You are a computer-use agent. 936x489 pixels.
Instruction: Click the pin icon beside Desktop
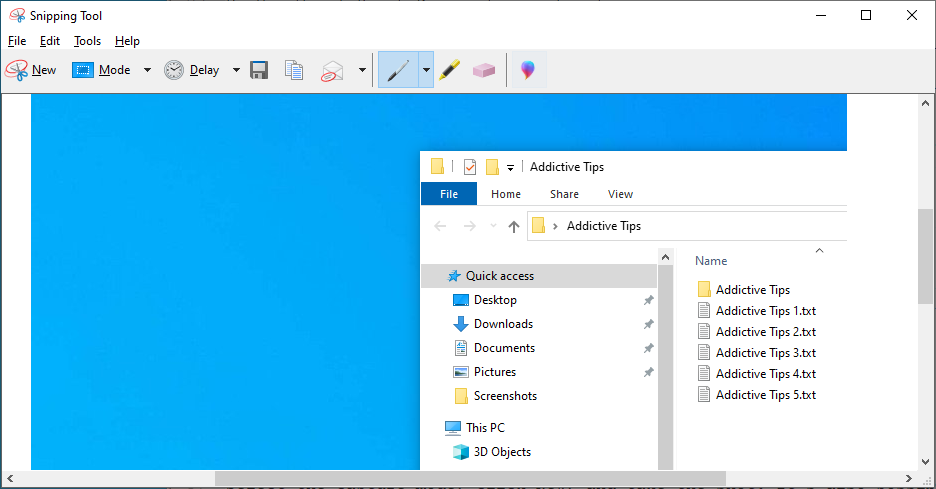pos(648,300)
